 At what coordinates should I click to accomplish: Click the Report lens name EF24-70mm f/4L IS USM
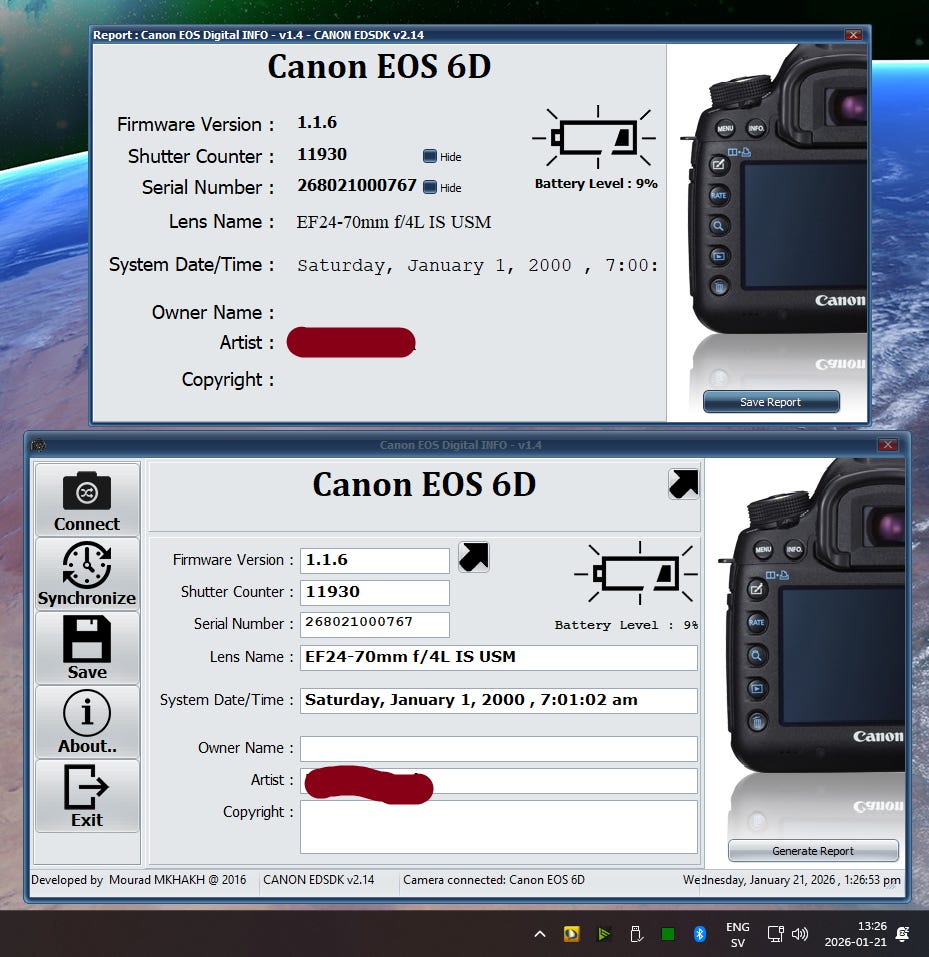(394, 222)
